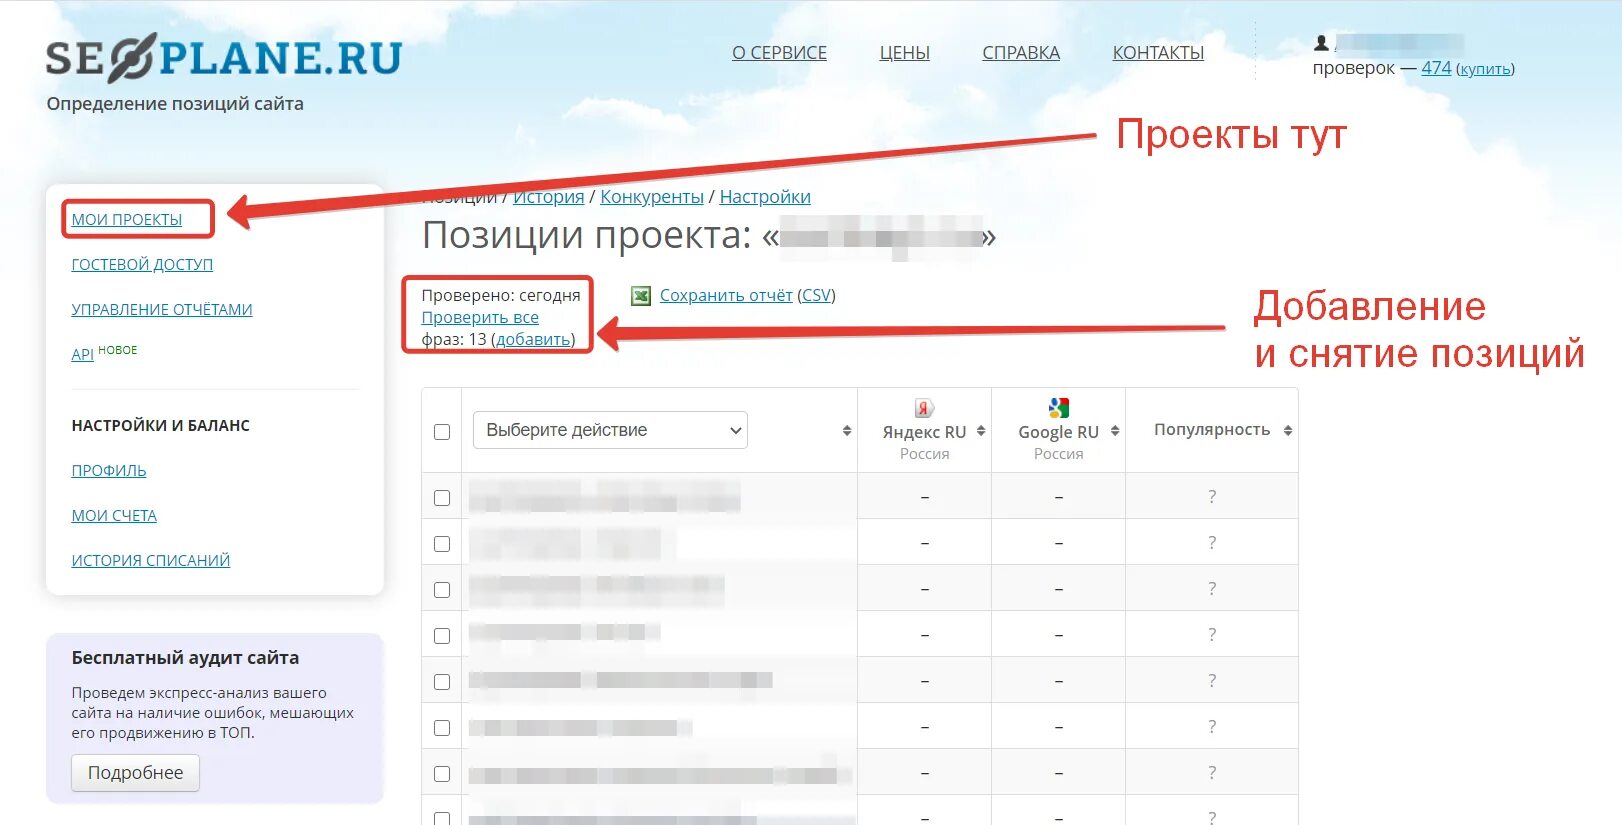The image size is (1622, 825).
Task: Check the seventh phrase row checkbox
Action: (x=442, y=774)
